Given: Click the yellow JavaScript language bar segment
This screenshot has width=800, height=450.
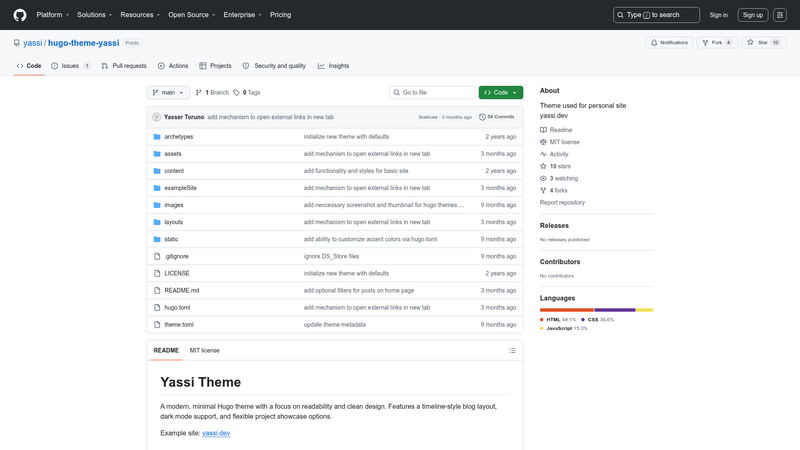Looking at the screenshot, I should pos(645,310).
